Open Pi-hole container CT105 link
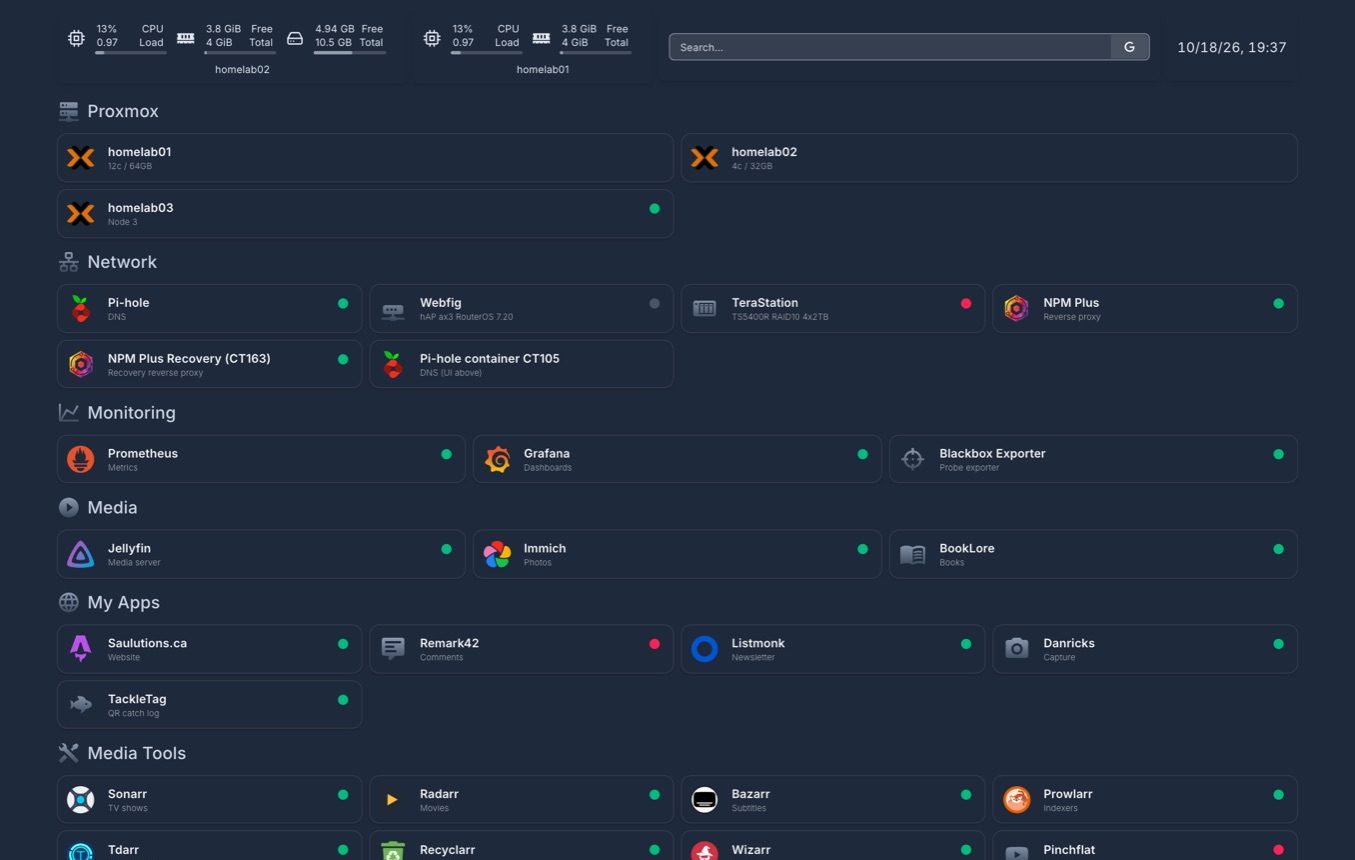This screenshot has height=860, width=1355. coord(521,364)
